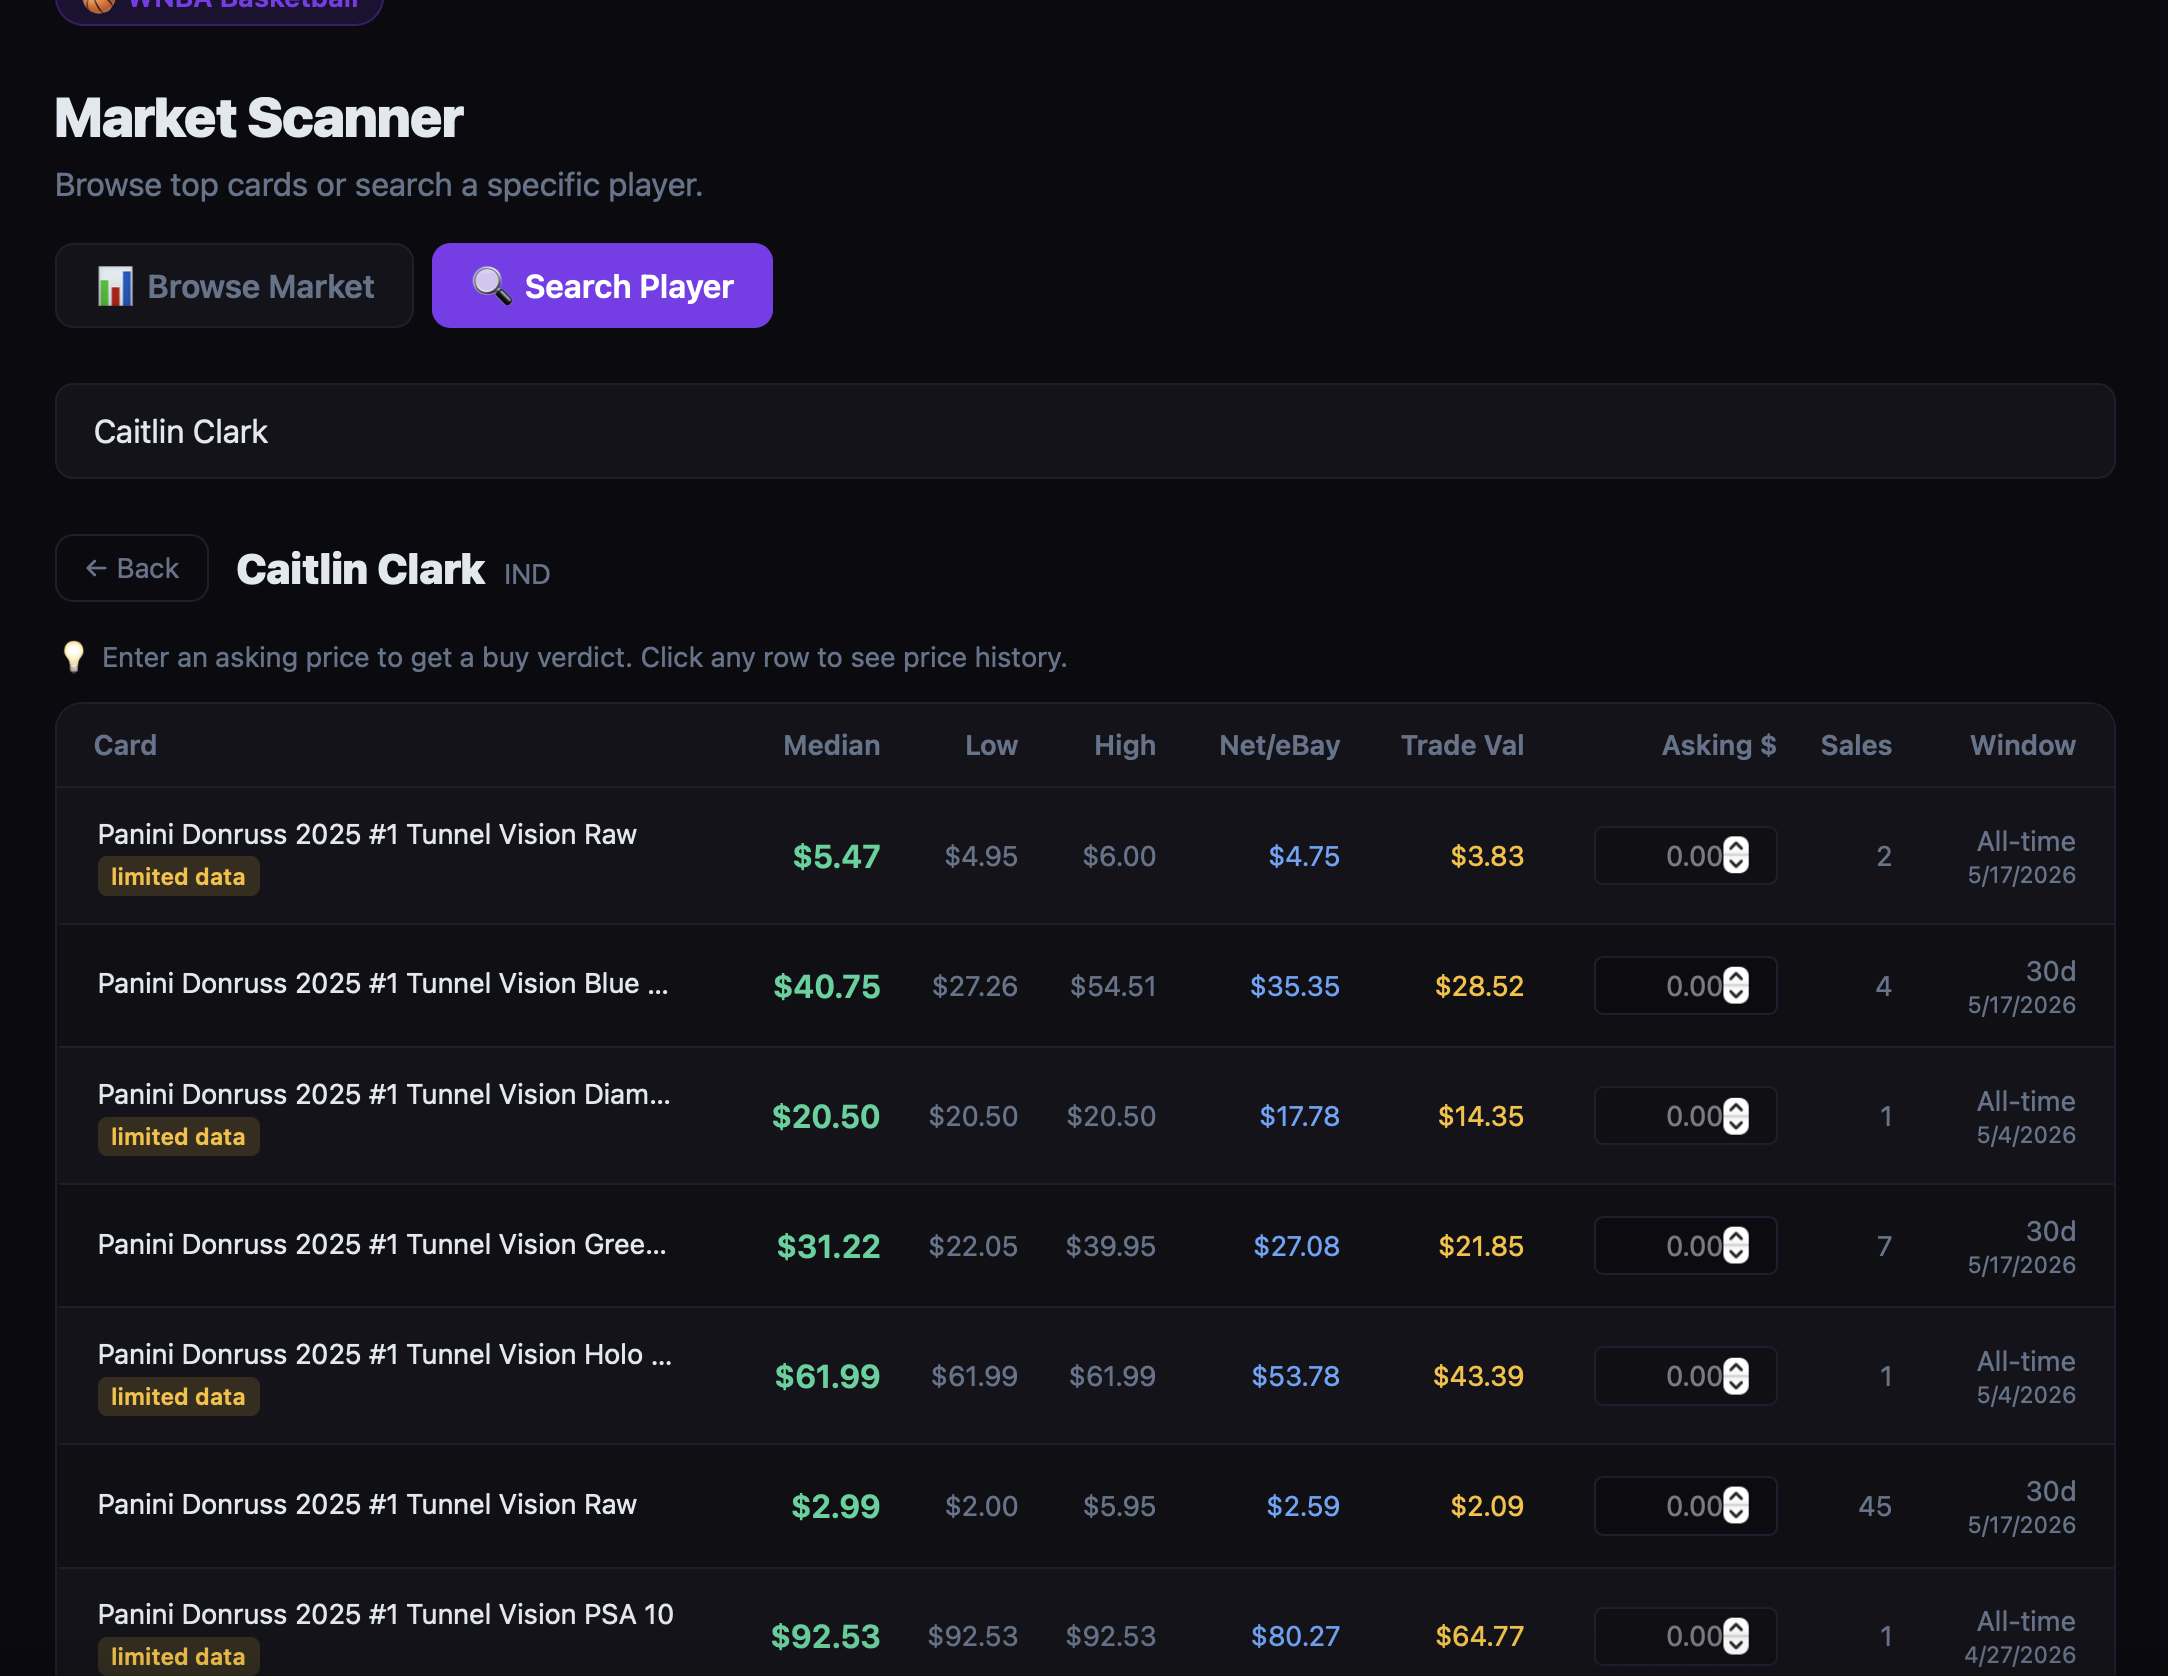This screenshot has height=1676, width=2168.
Task: Click asking price stepper in the $31.22 row
Action: 1737,1246
